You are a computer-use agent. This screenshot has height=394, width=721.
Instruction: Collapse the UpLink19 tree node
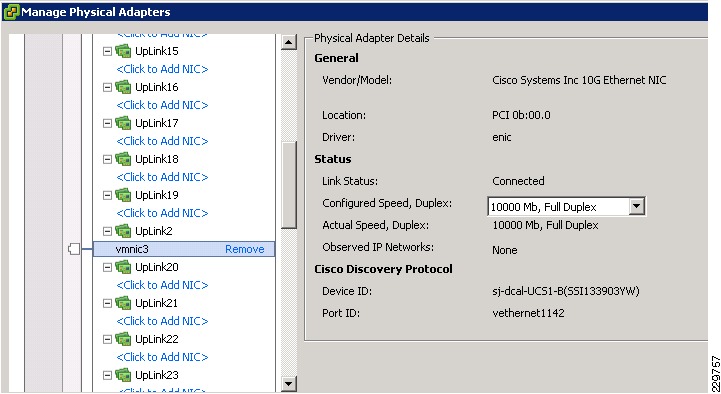pyautogui.click(x=107, y=195)
